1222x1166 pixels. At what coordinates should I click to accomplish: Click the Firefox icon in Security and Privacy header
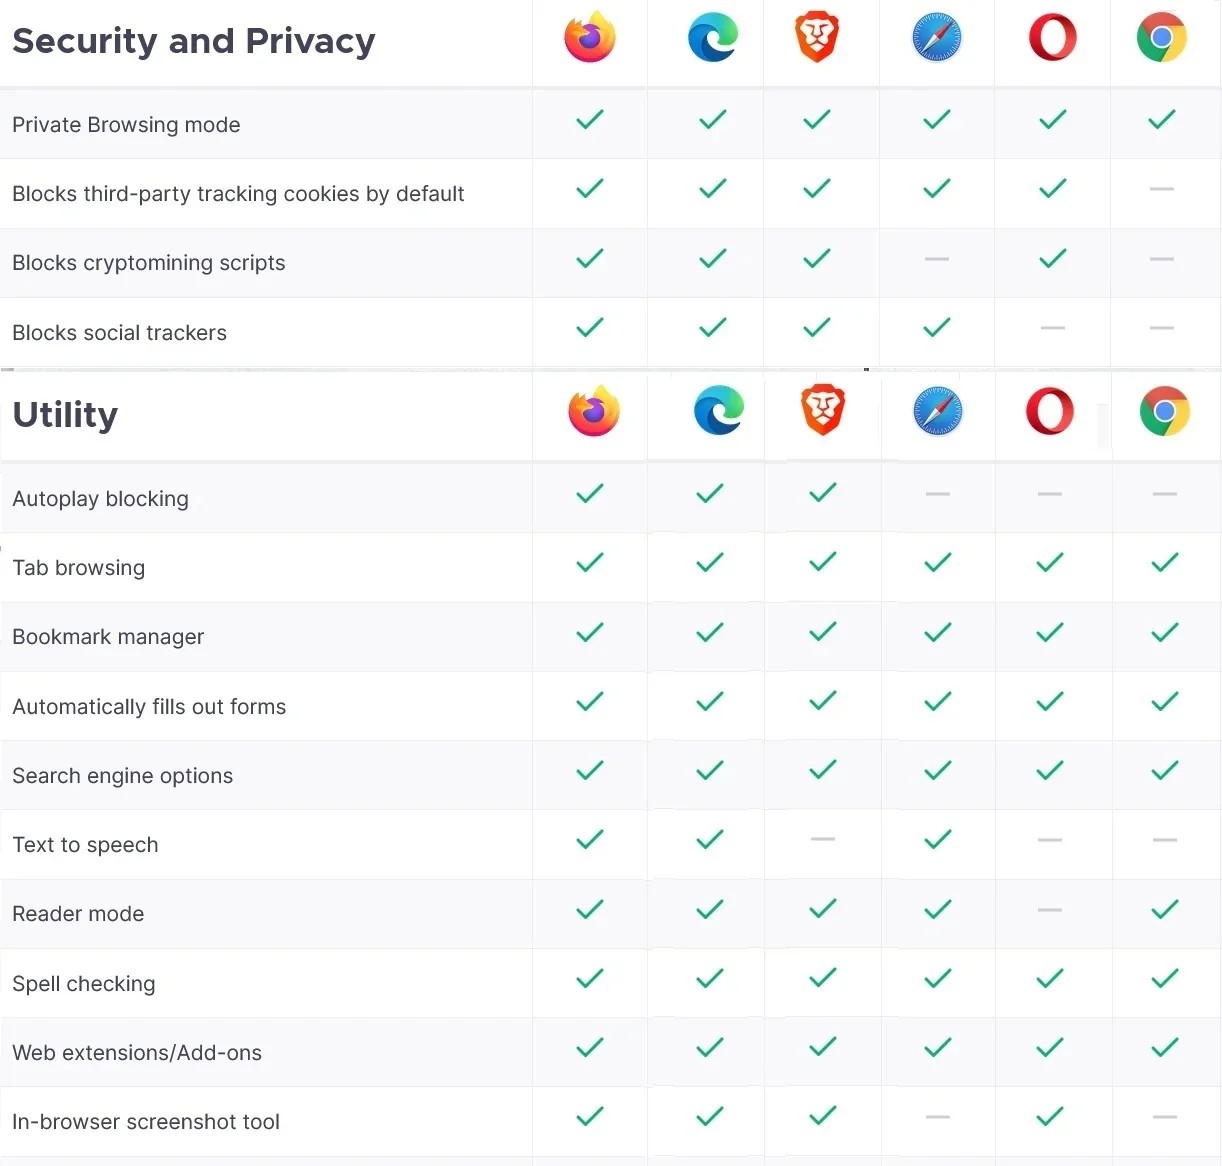(590, 38)
